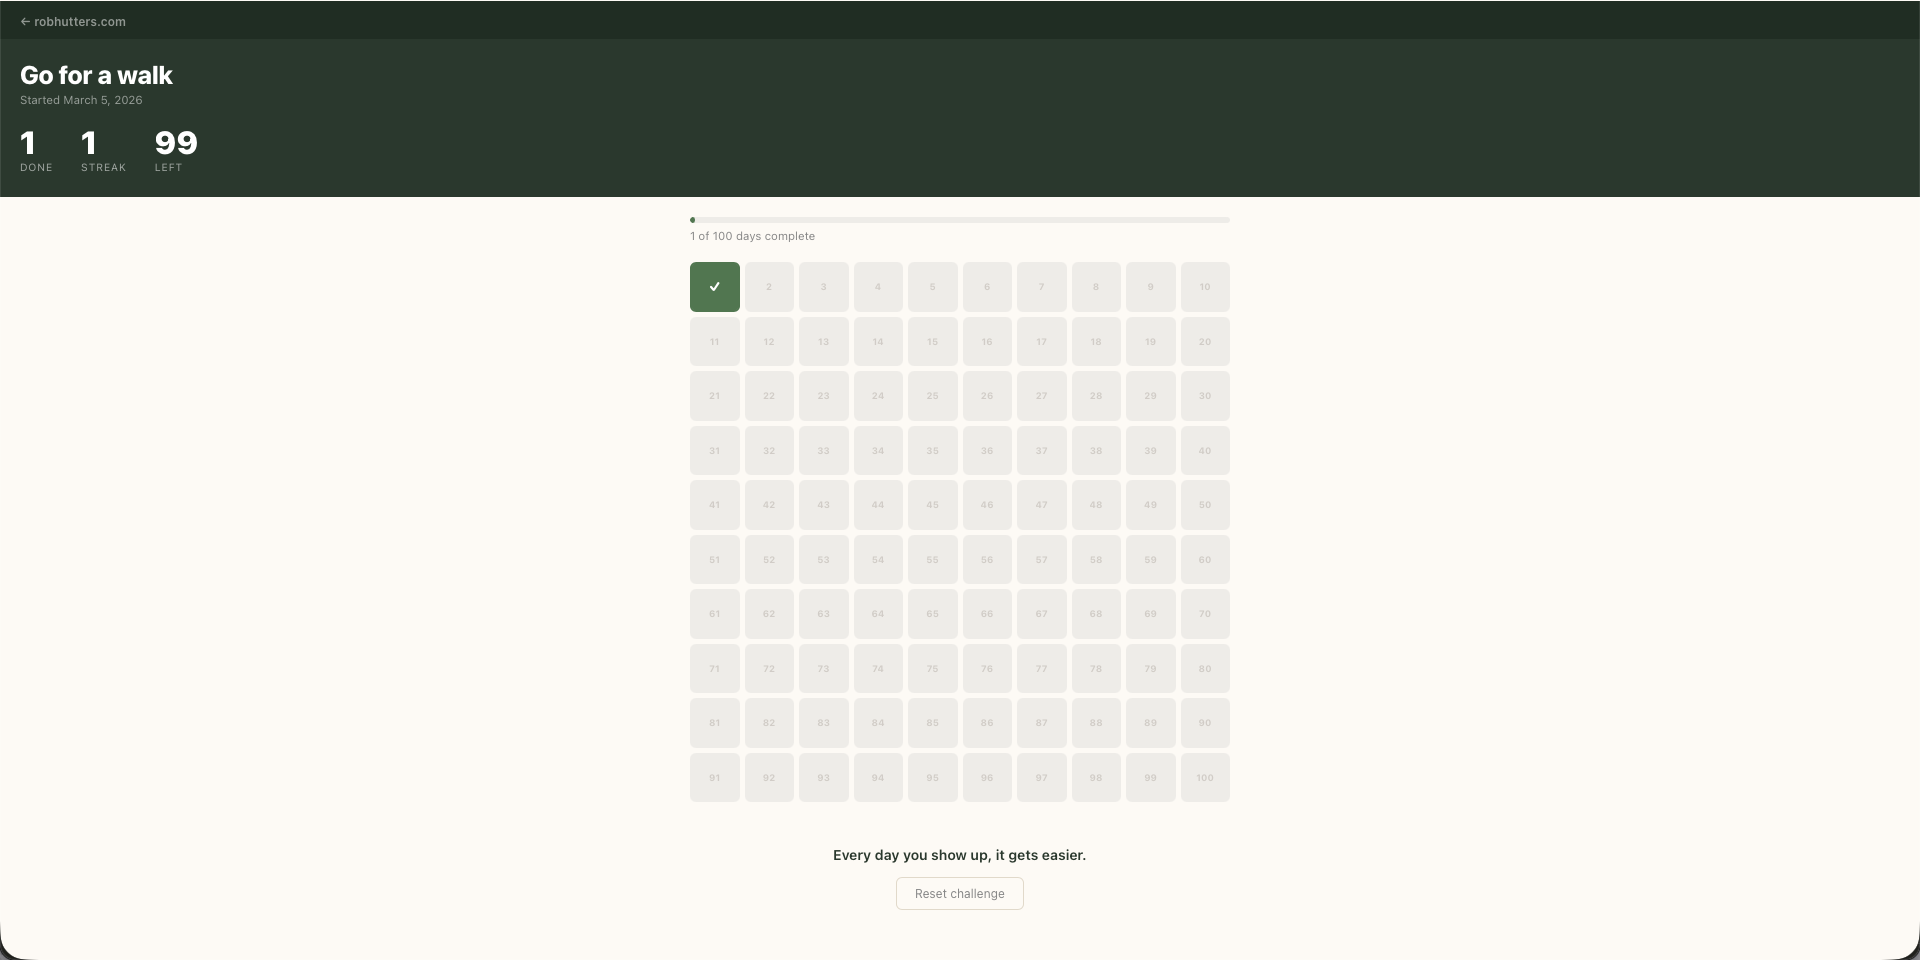
Task: Select the day 10 square
Action: (1205, 287)
